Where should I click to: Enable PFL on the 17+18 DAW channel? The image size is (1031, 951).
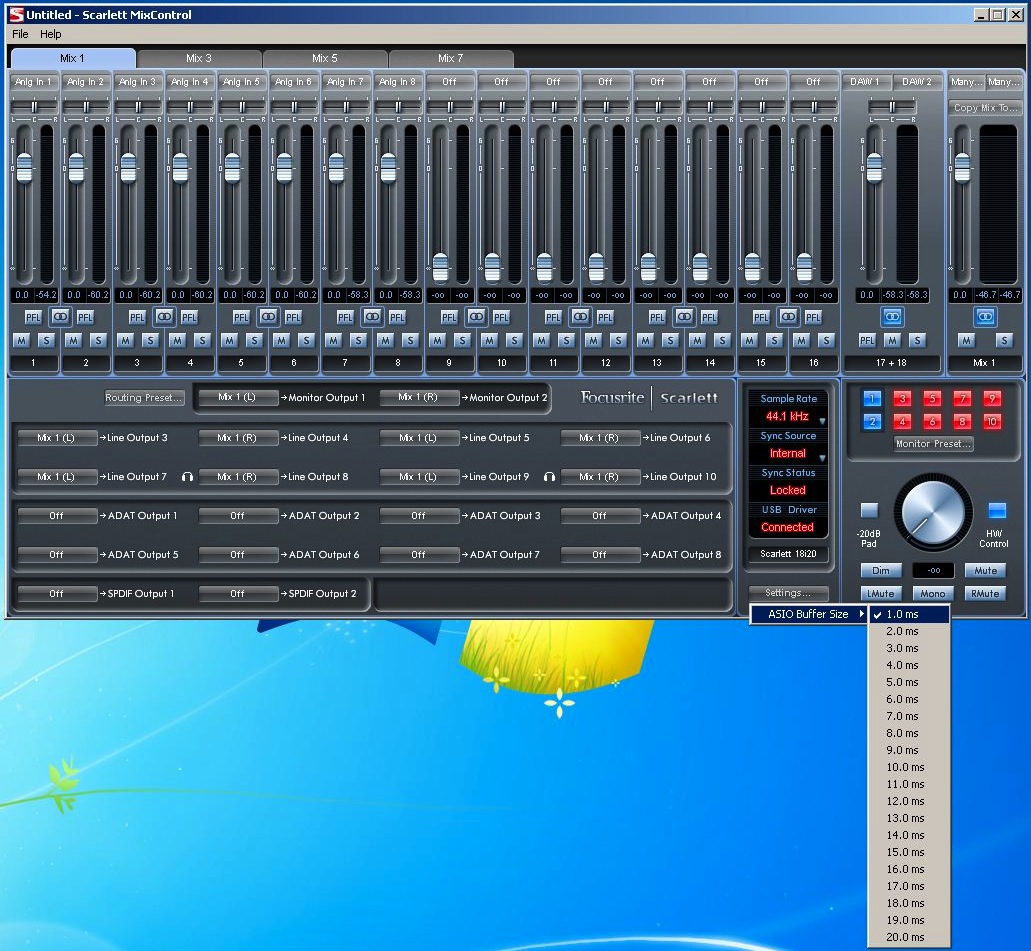(866, 340)
